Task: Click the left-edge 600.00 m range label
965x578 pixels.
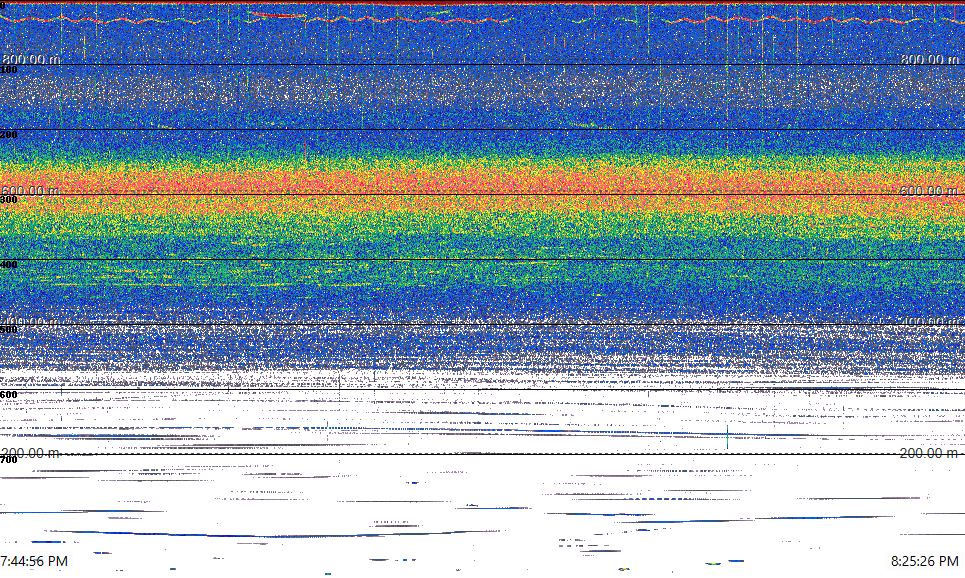Action: coord(31,191)
